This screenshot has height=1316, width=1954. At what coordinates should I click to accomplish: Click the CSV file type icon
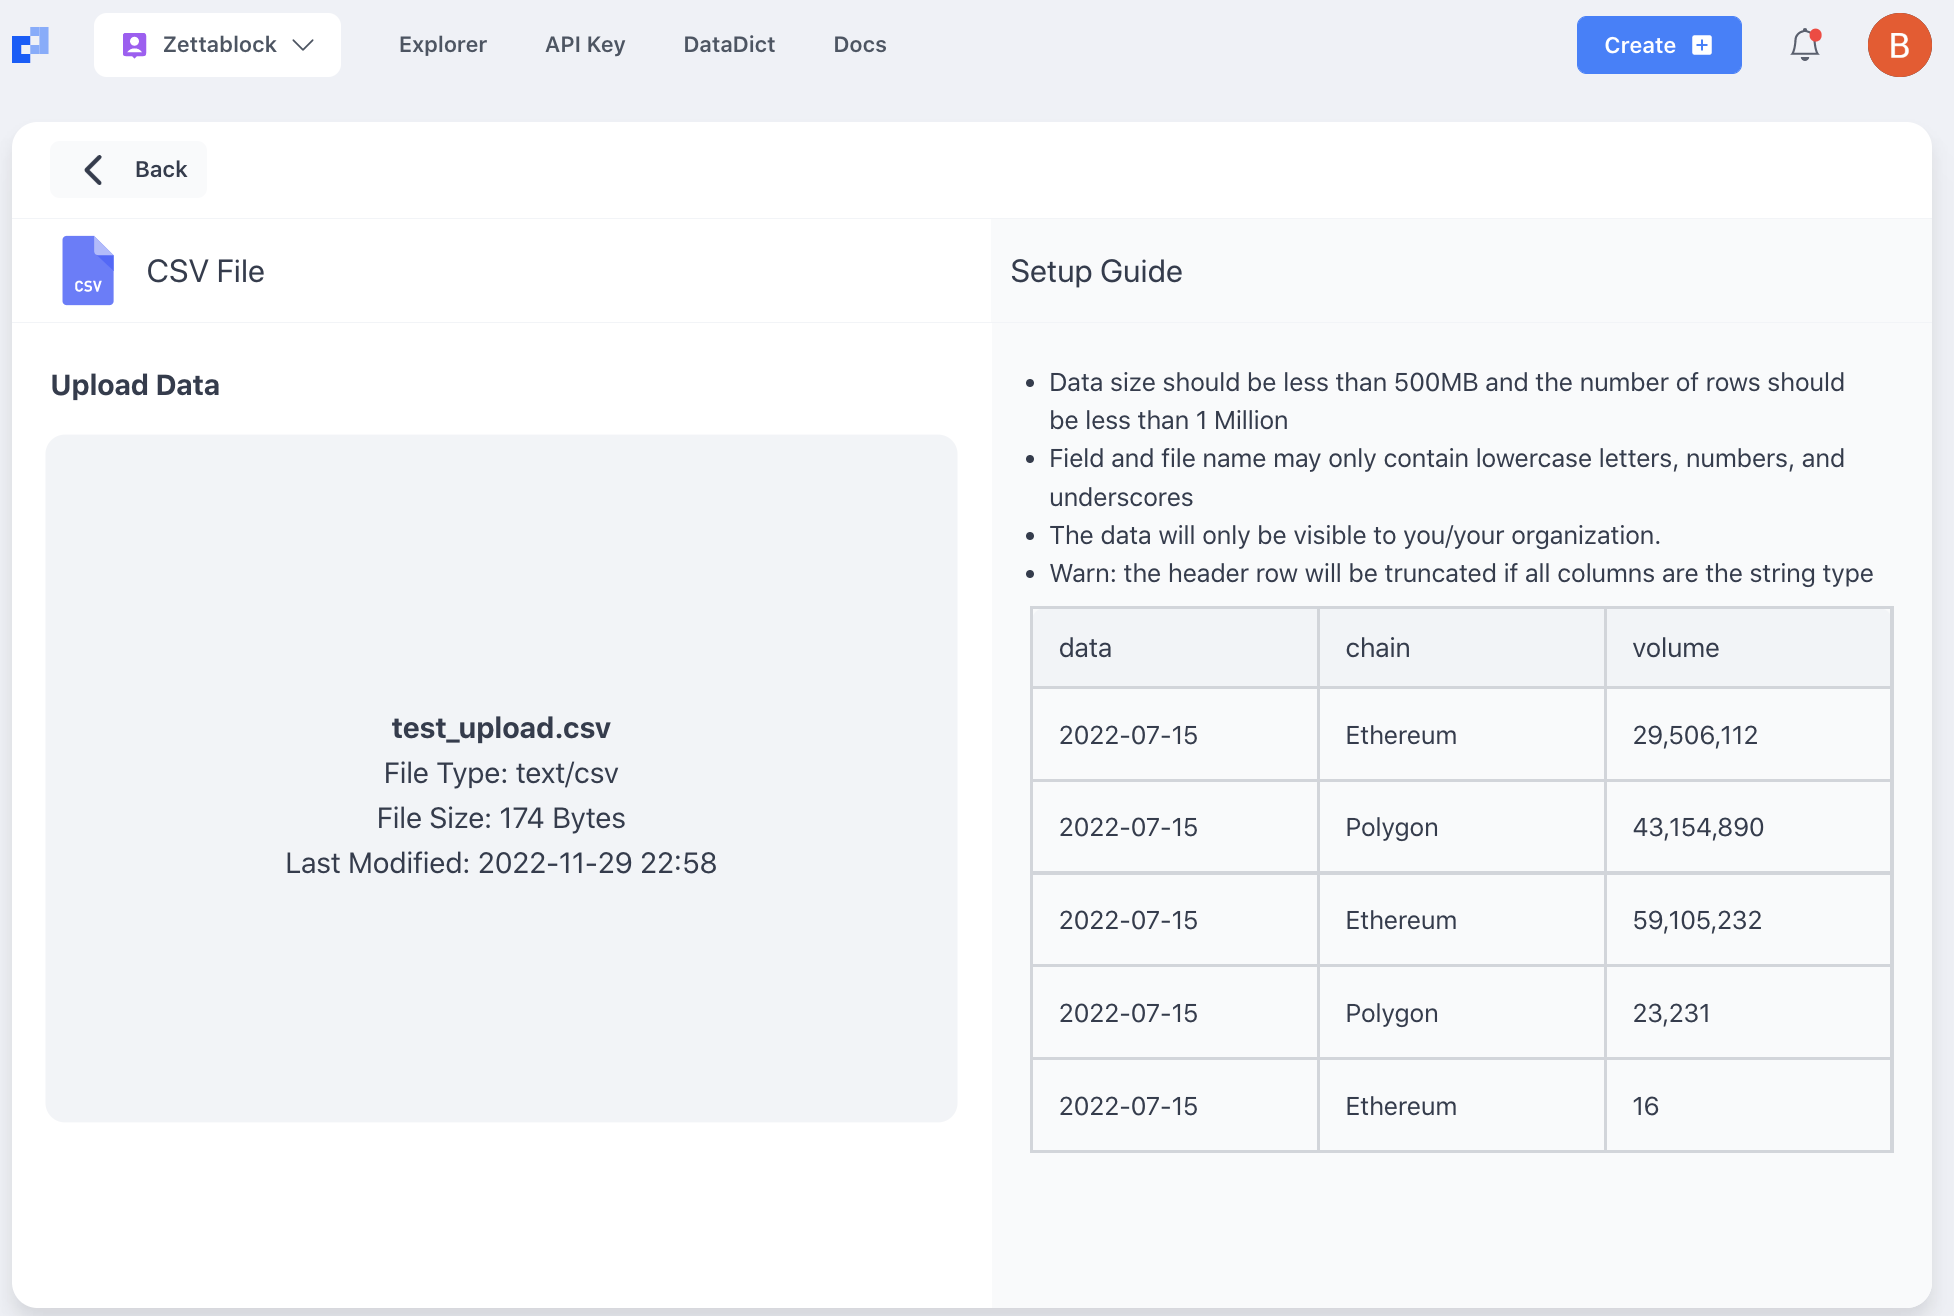[x=88, y=271]
